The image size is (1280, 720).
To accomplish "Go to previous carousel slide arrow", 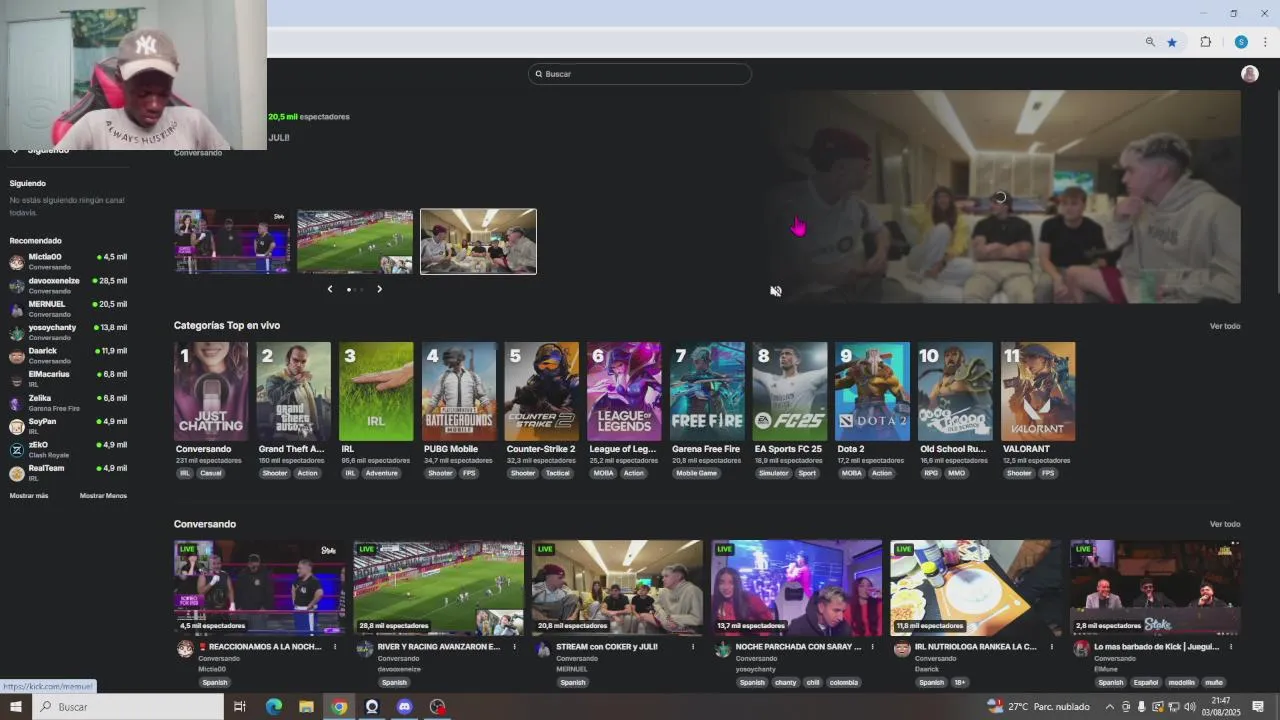I will (330, 289).
